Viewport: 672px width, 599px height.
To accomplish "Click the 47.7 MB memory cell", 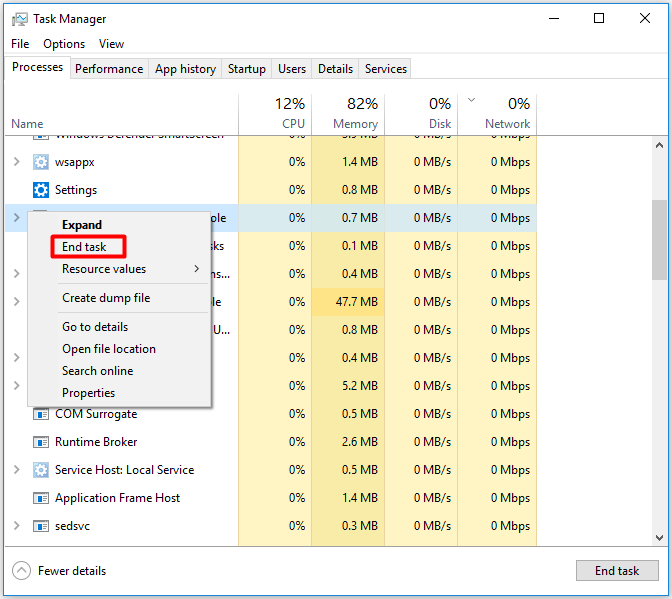I will (x=348, y=302).
